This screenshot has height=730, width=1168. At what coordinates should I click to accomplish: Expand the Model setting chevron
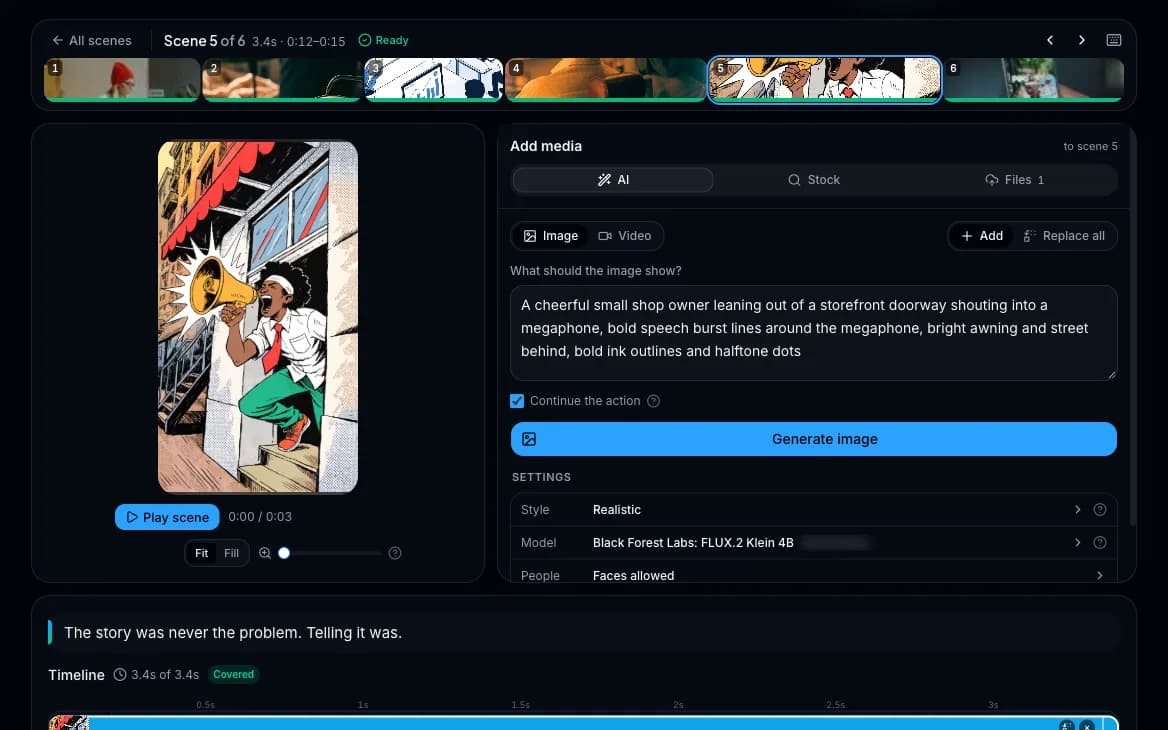pos(1077,542)
